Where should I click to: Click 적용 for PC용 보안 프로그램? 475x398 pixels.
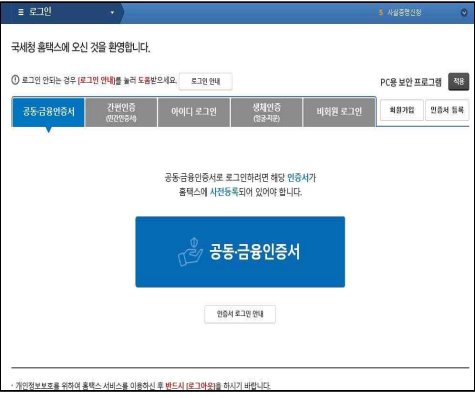tap(458, 81)
